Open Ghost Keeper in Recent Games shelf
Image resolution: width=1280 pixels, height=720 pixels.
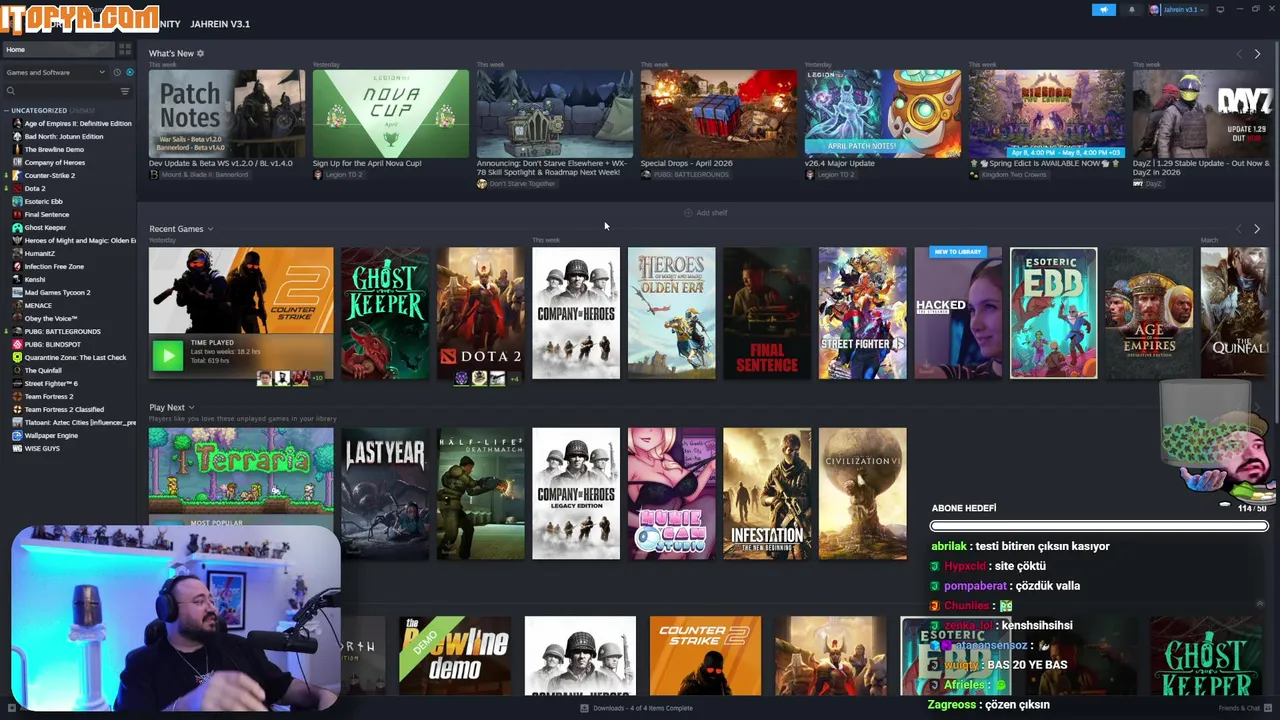coord(385,313)
